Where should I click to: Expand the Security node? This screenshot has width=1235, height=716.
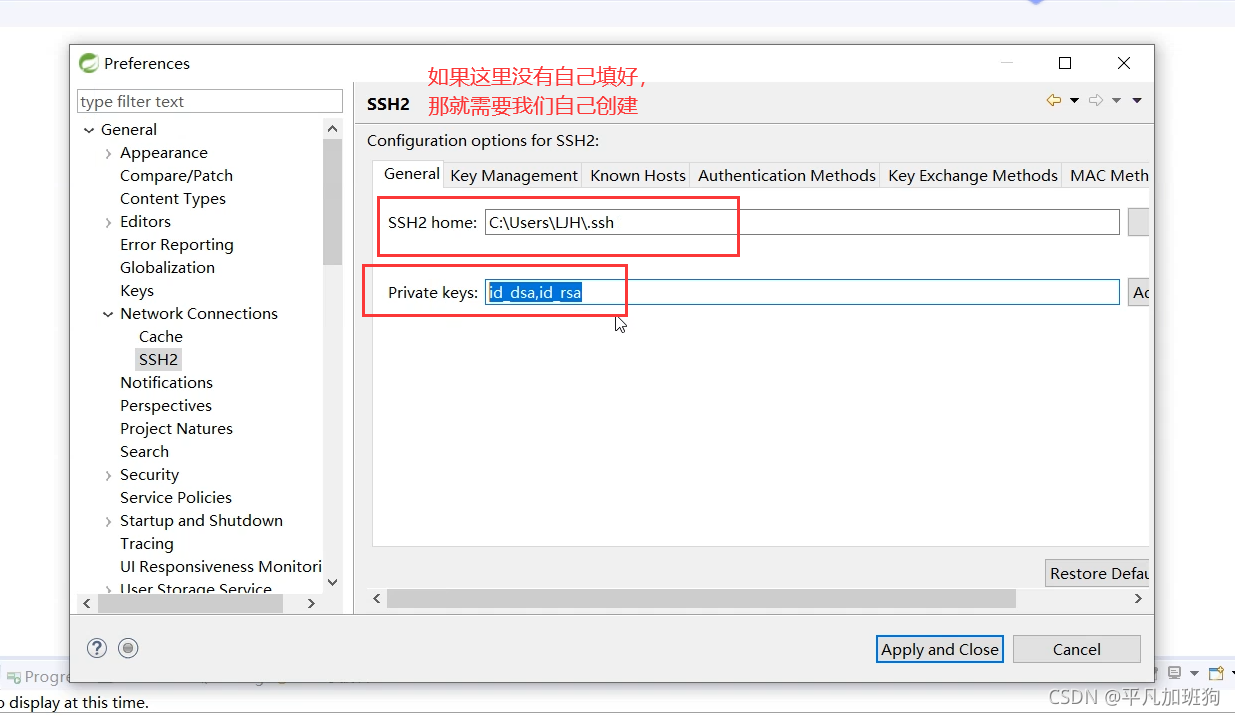click(108, 475)
